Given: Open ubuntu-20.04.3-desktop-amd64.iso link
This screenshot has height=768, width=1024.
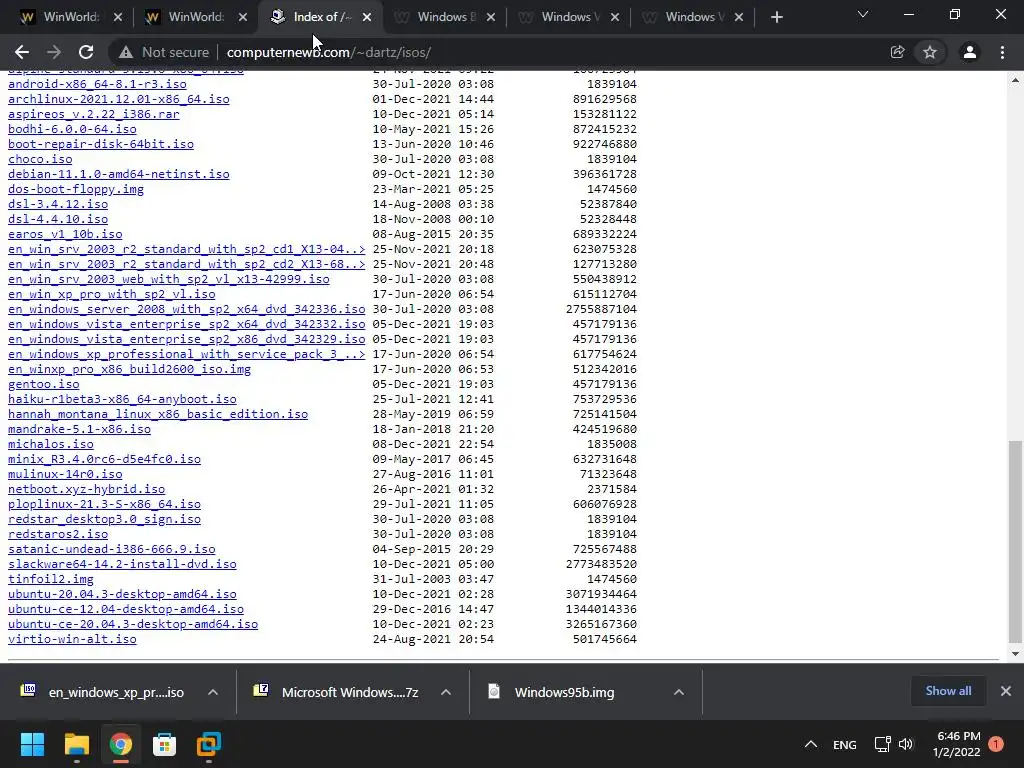Looking at the screenshot, I should (122, 594).
